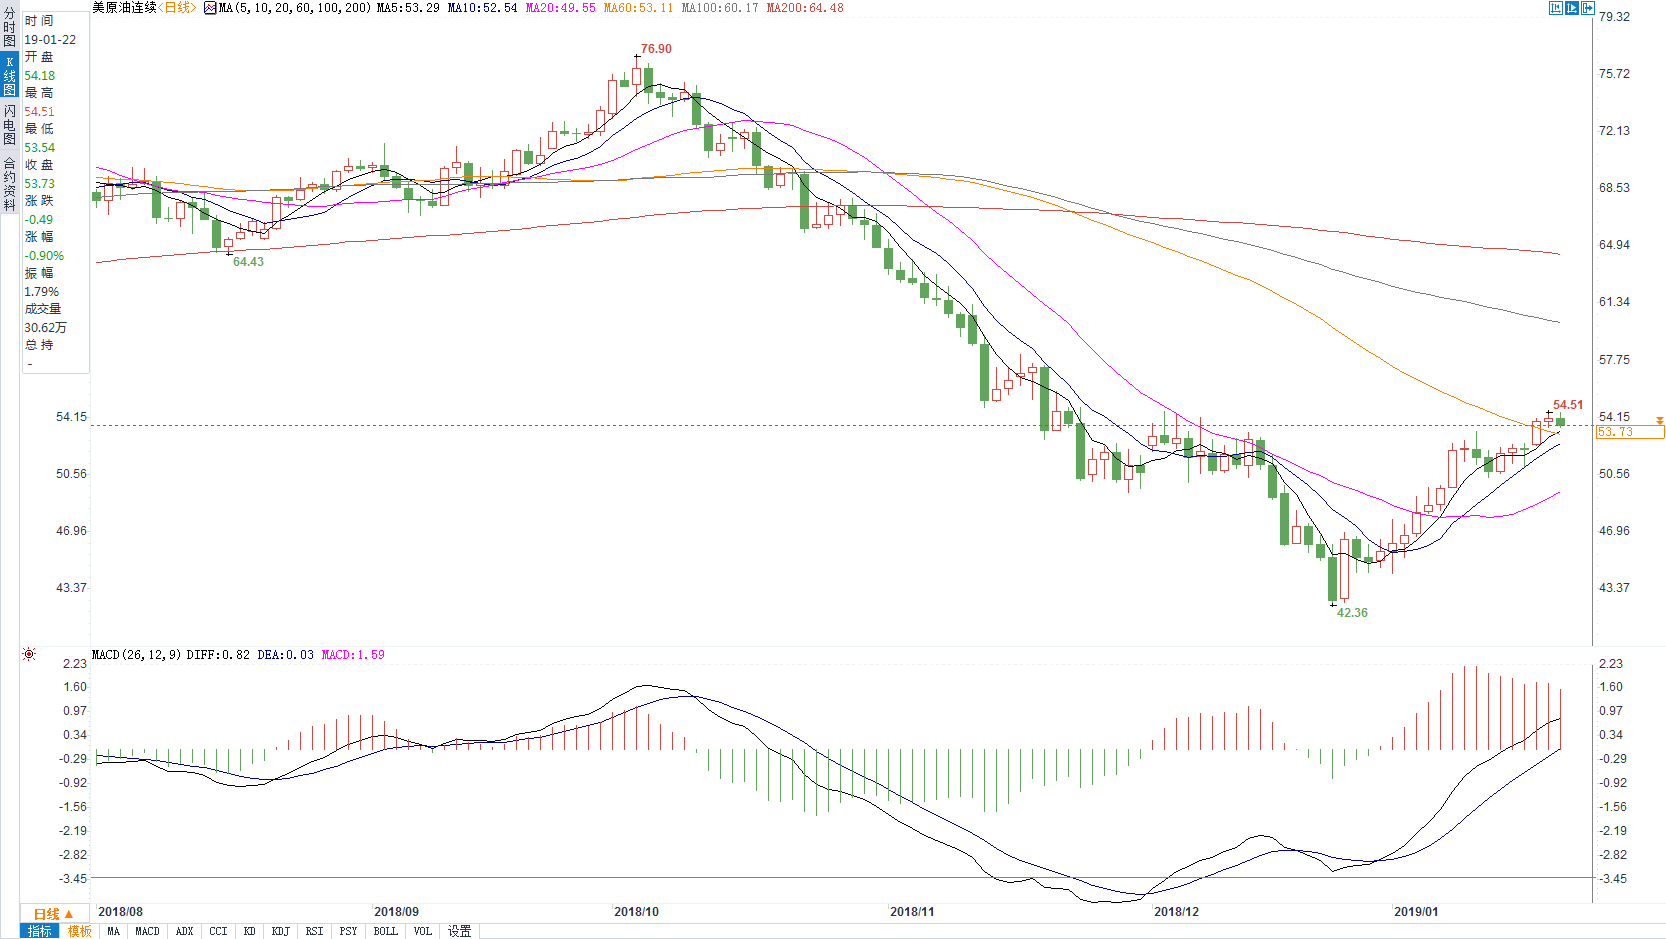Click the 53.73 current price tag

point(1630,432)
